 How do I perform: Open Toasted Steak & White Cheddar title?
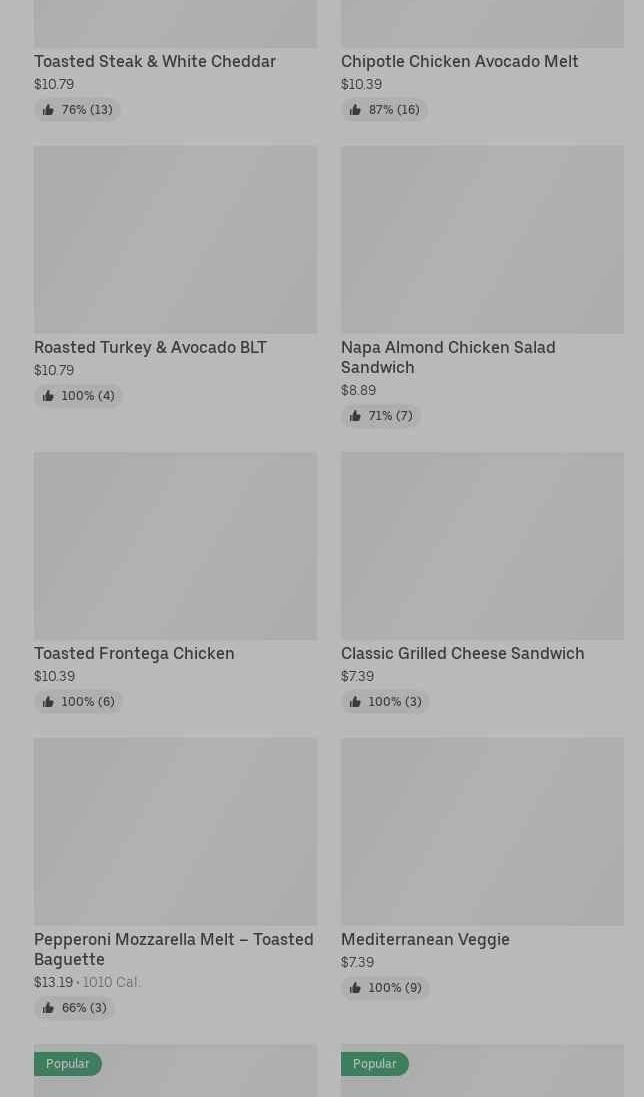pos(155,62)
